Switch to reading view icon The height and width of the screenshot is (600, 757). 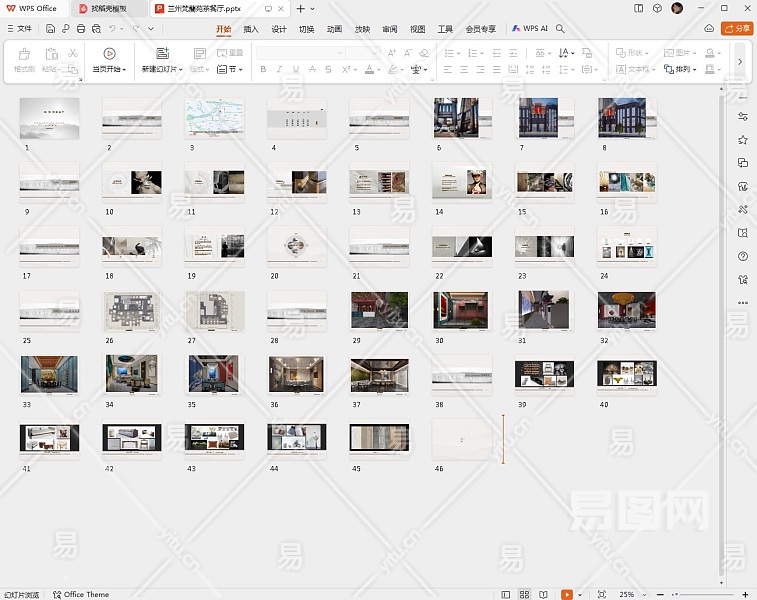[543, 594]
